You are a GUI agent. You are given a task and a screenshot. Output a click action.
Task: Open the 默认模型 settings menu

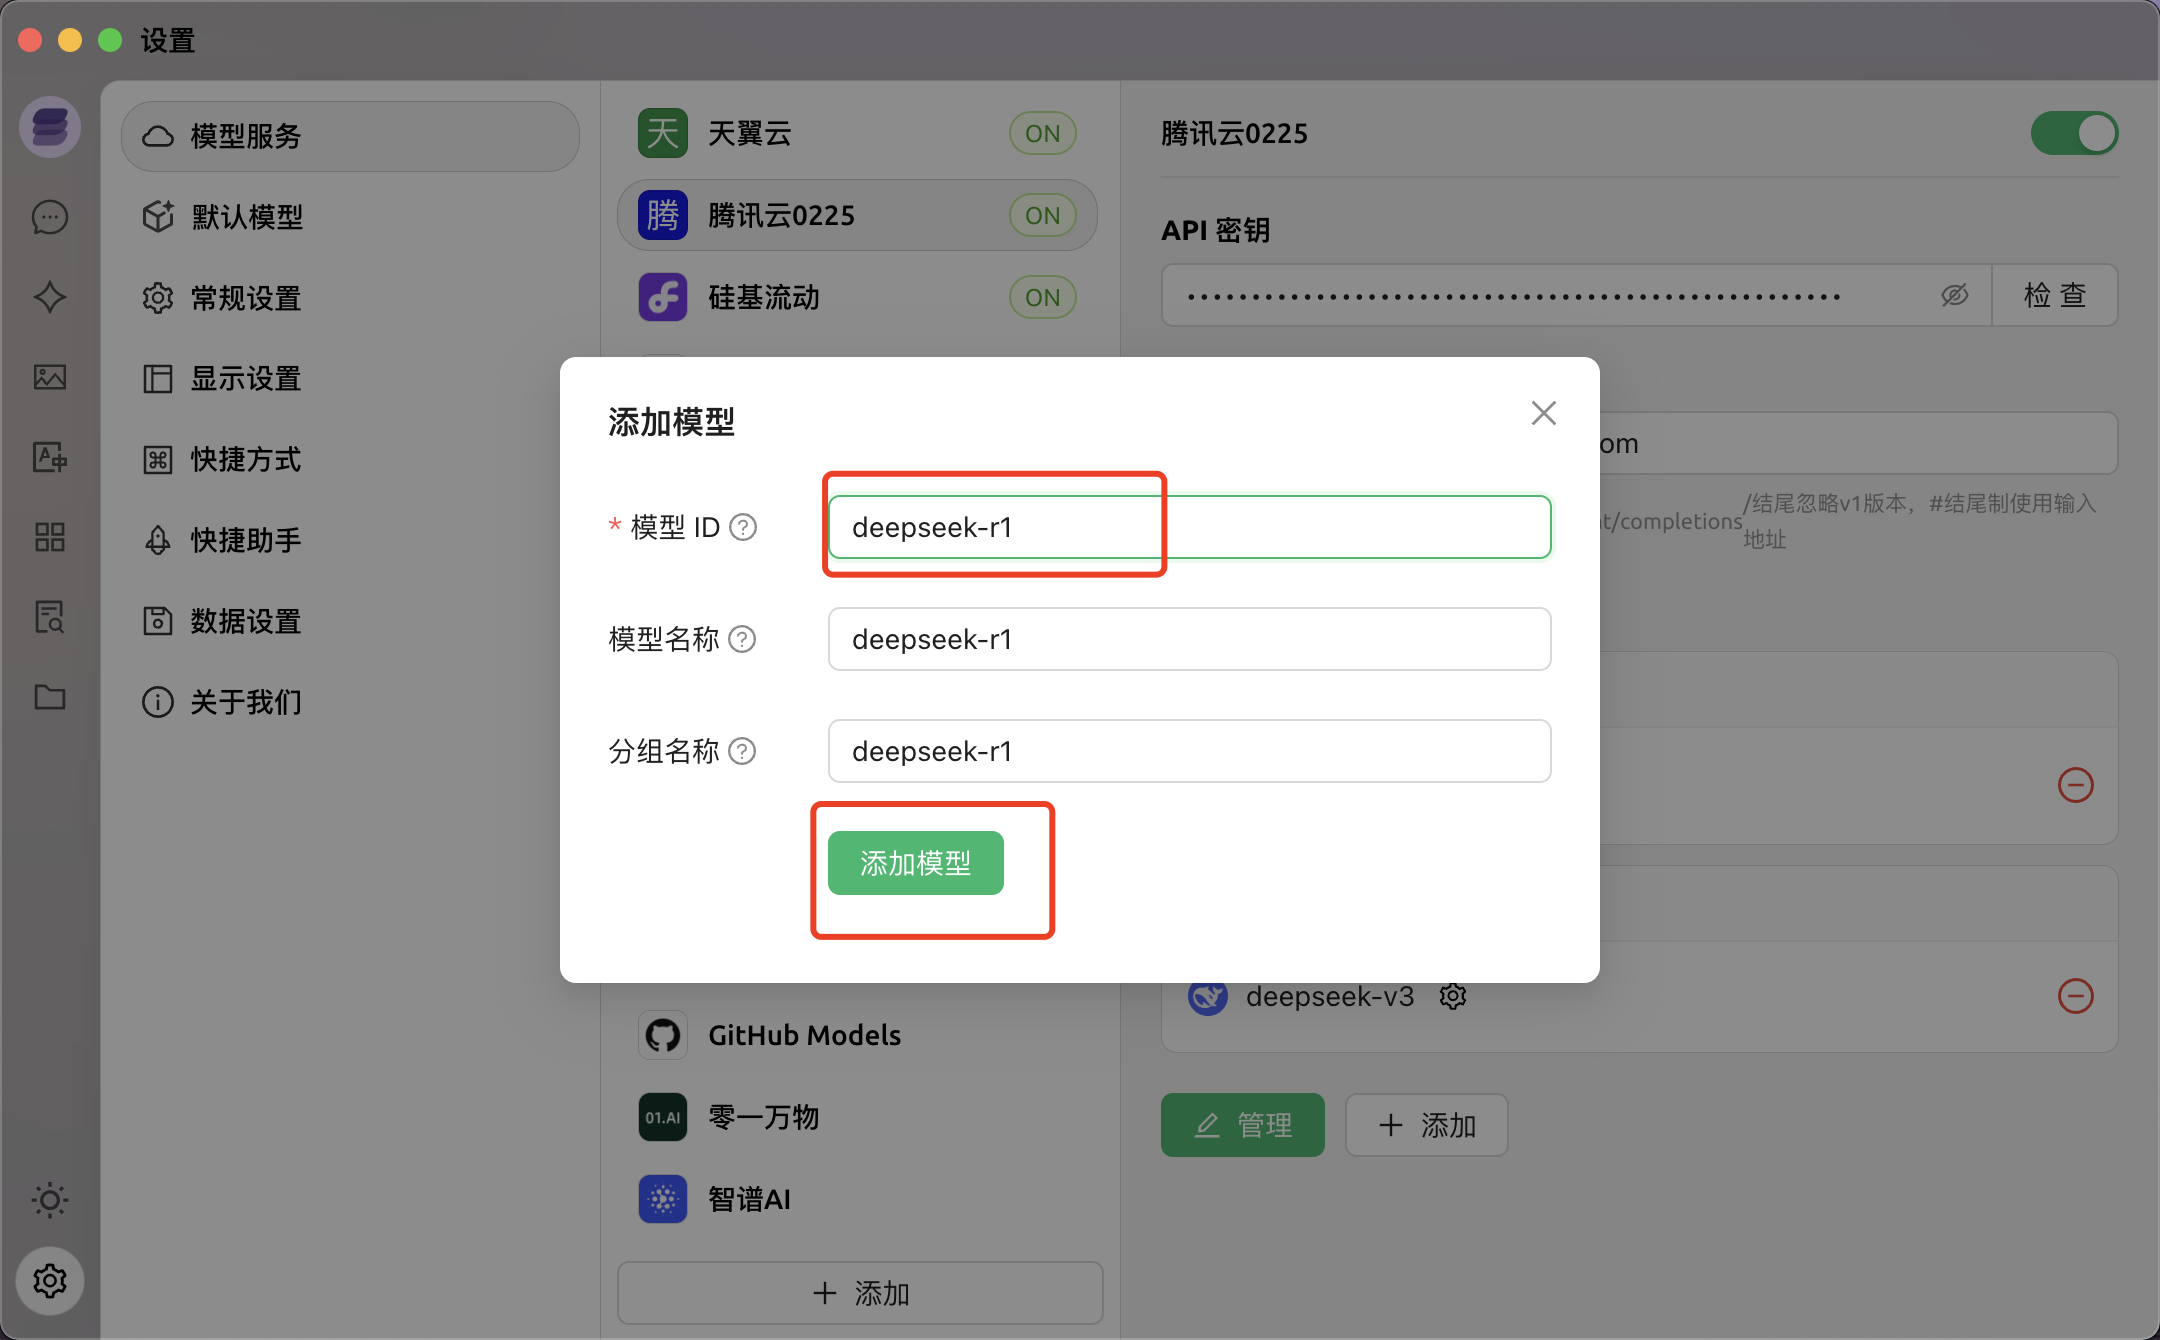pyautogui.click(x=247, y=217)
